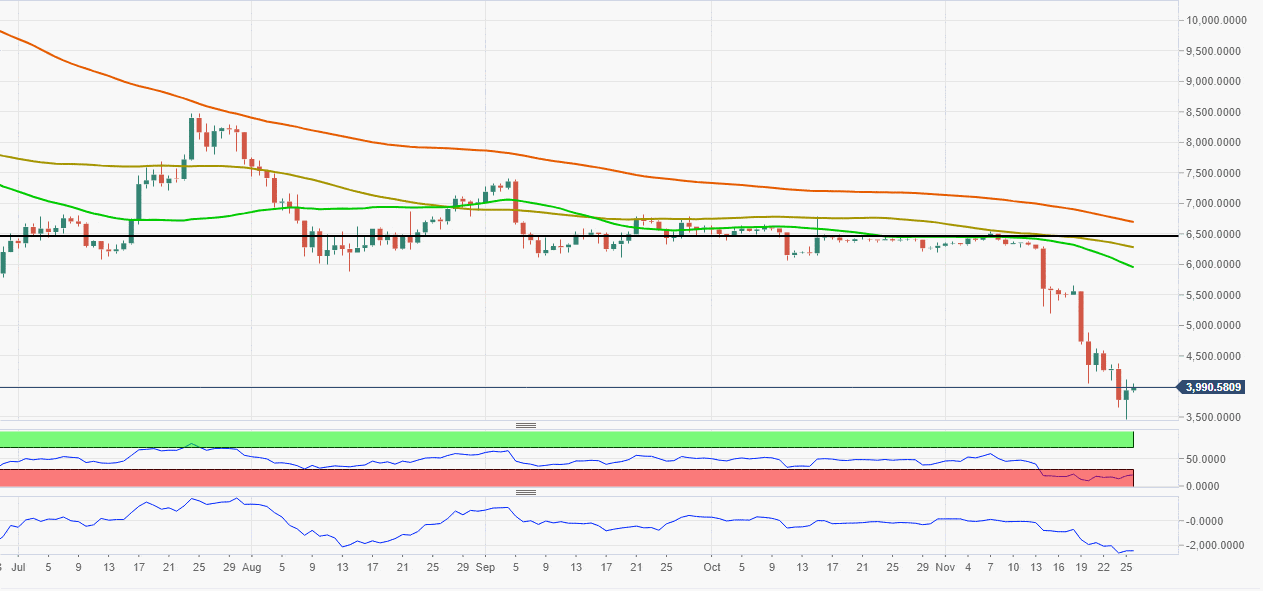Click the Sep label on time axis

pos(485,566)
